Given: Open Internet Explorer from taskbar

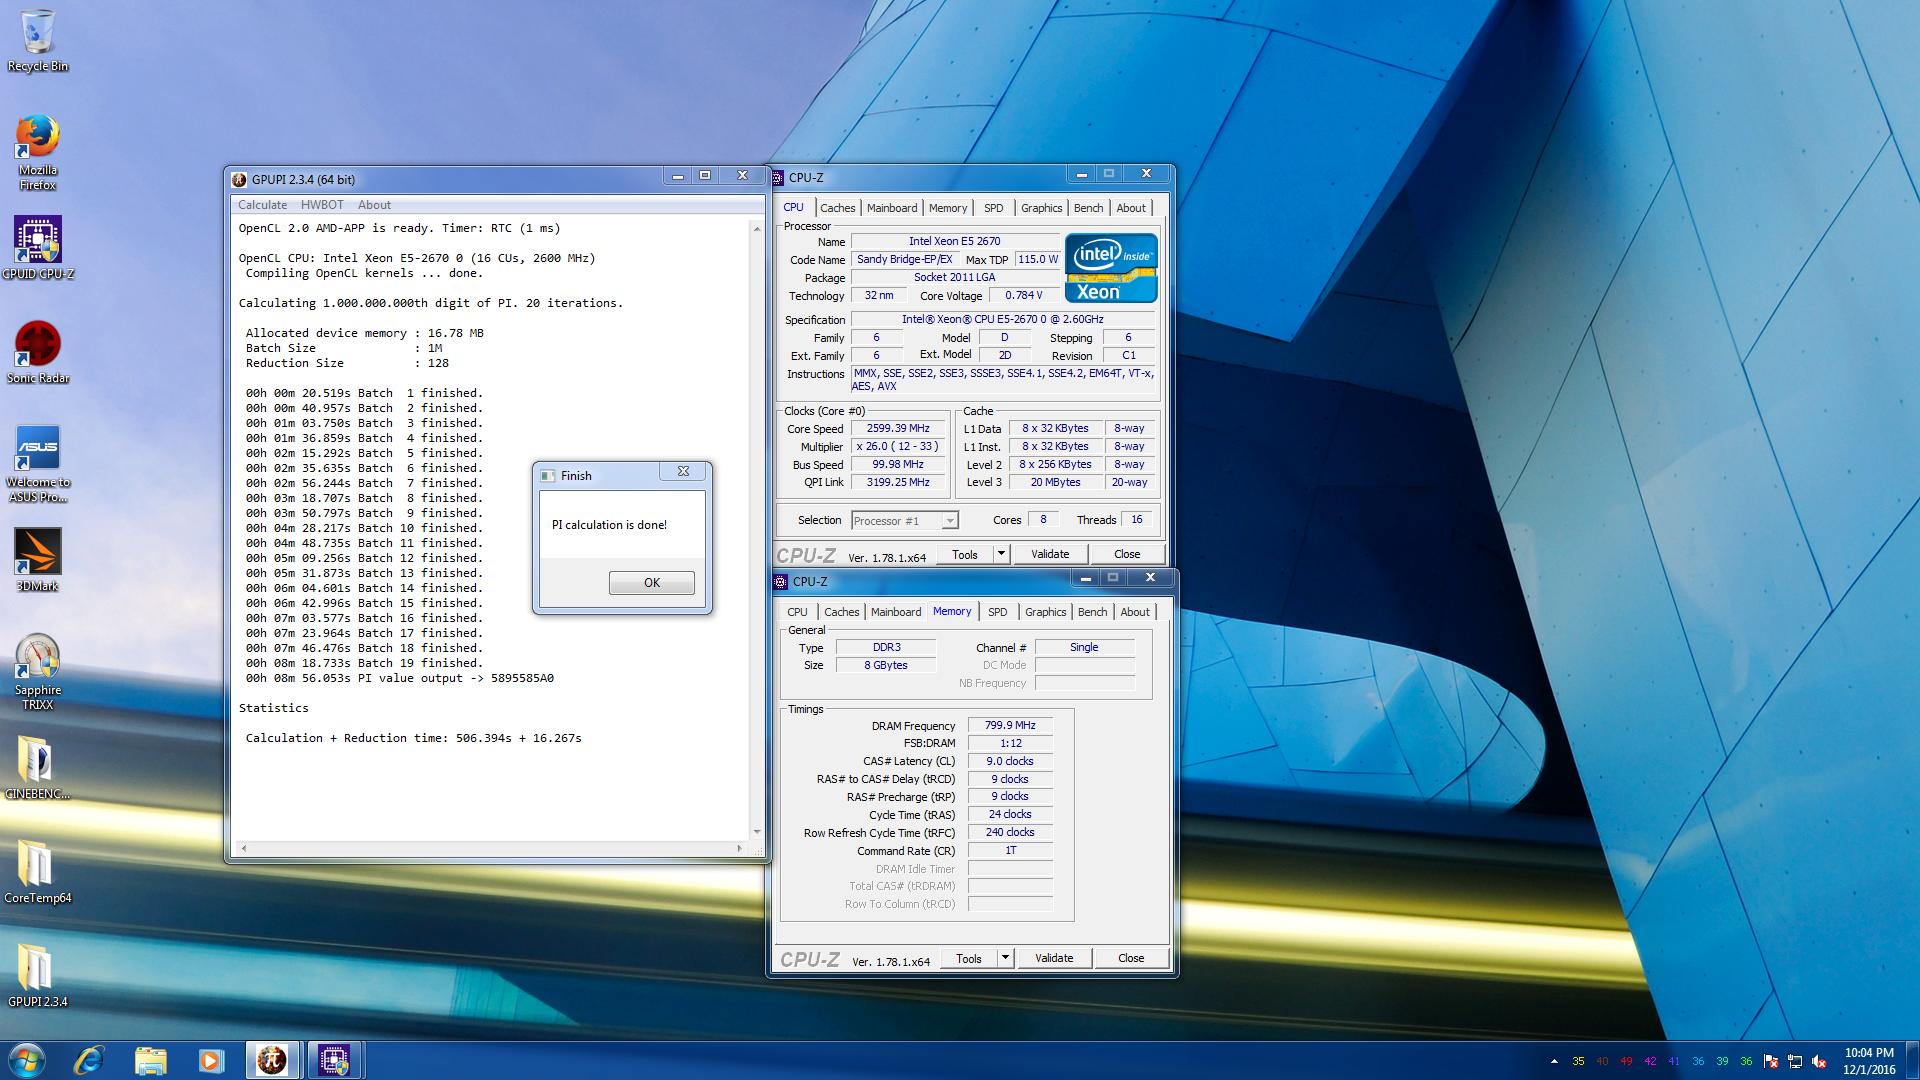Looking at the screenshot, I should pos(90,1060).
